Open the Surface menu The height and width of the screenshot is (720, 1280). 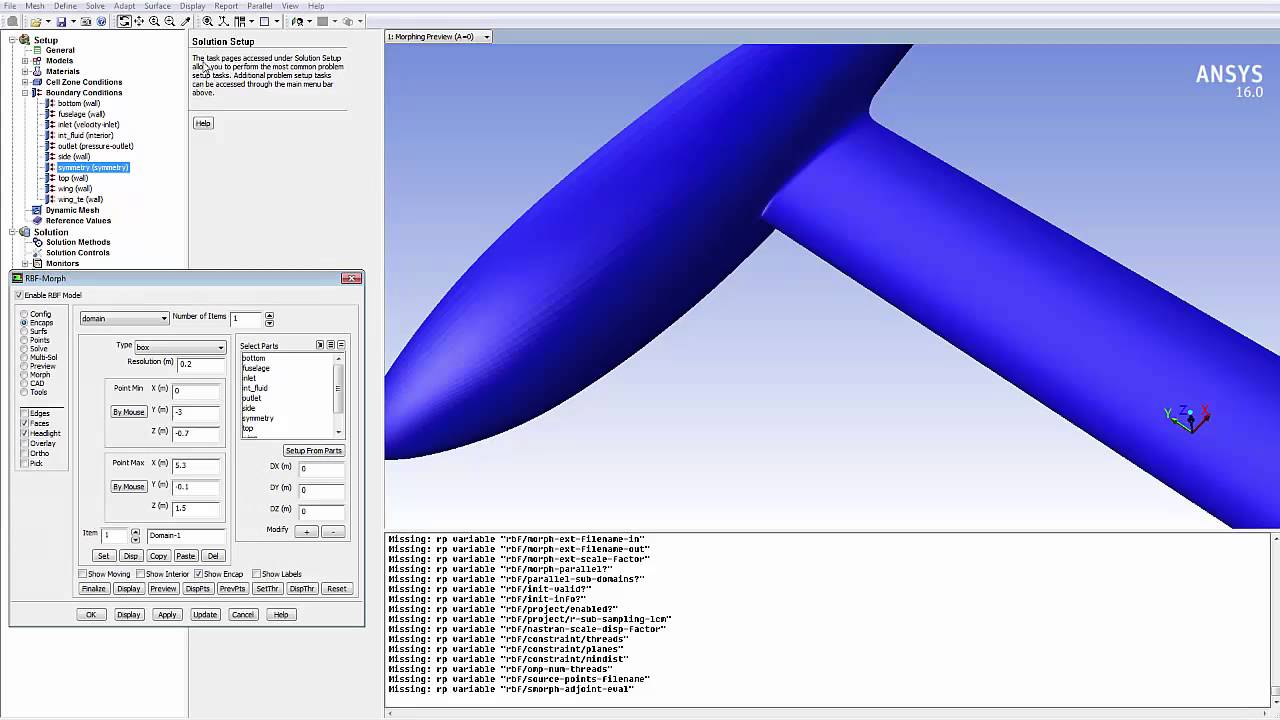tap(158, 6)
